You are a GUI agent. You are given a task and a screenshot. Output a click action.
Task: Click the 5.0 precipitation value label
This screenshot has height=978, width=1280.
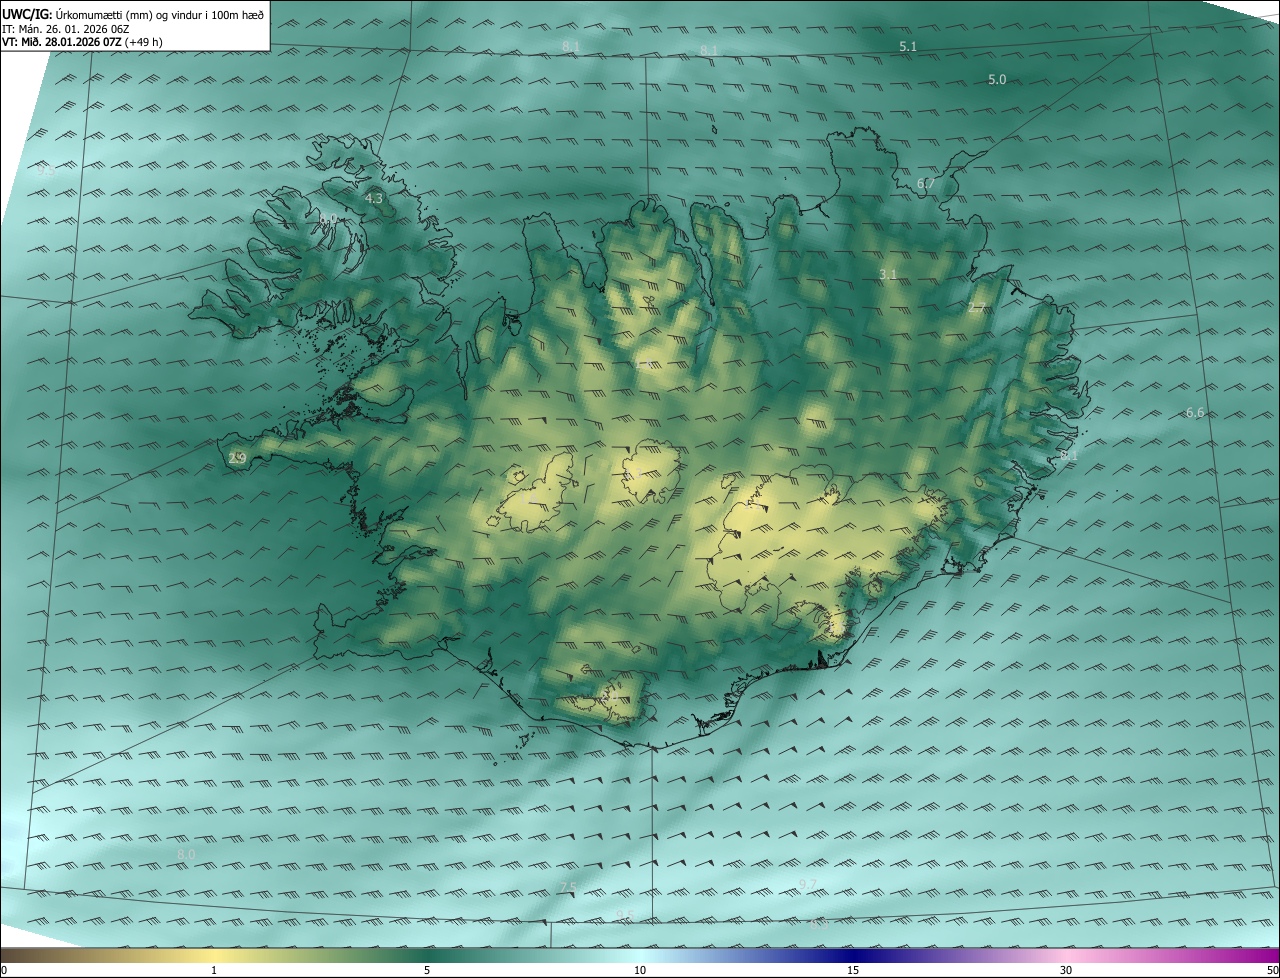click(997, 80)
